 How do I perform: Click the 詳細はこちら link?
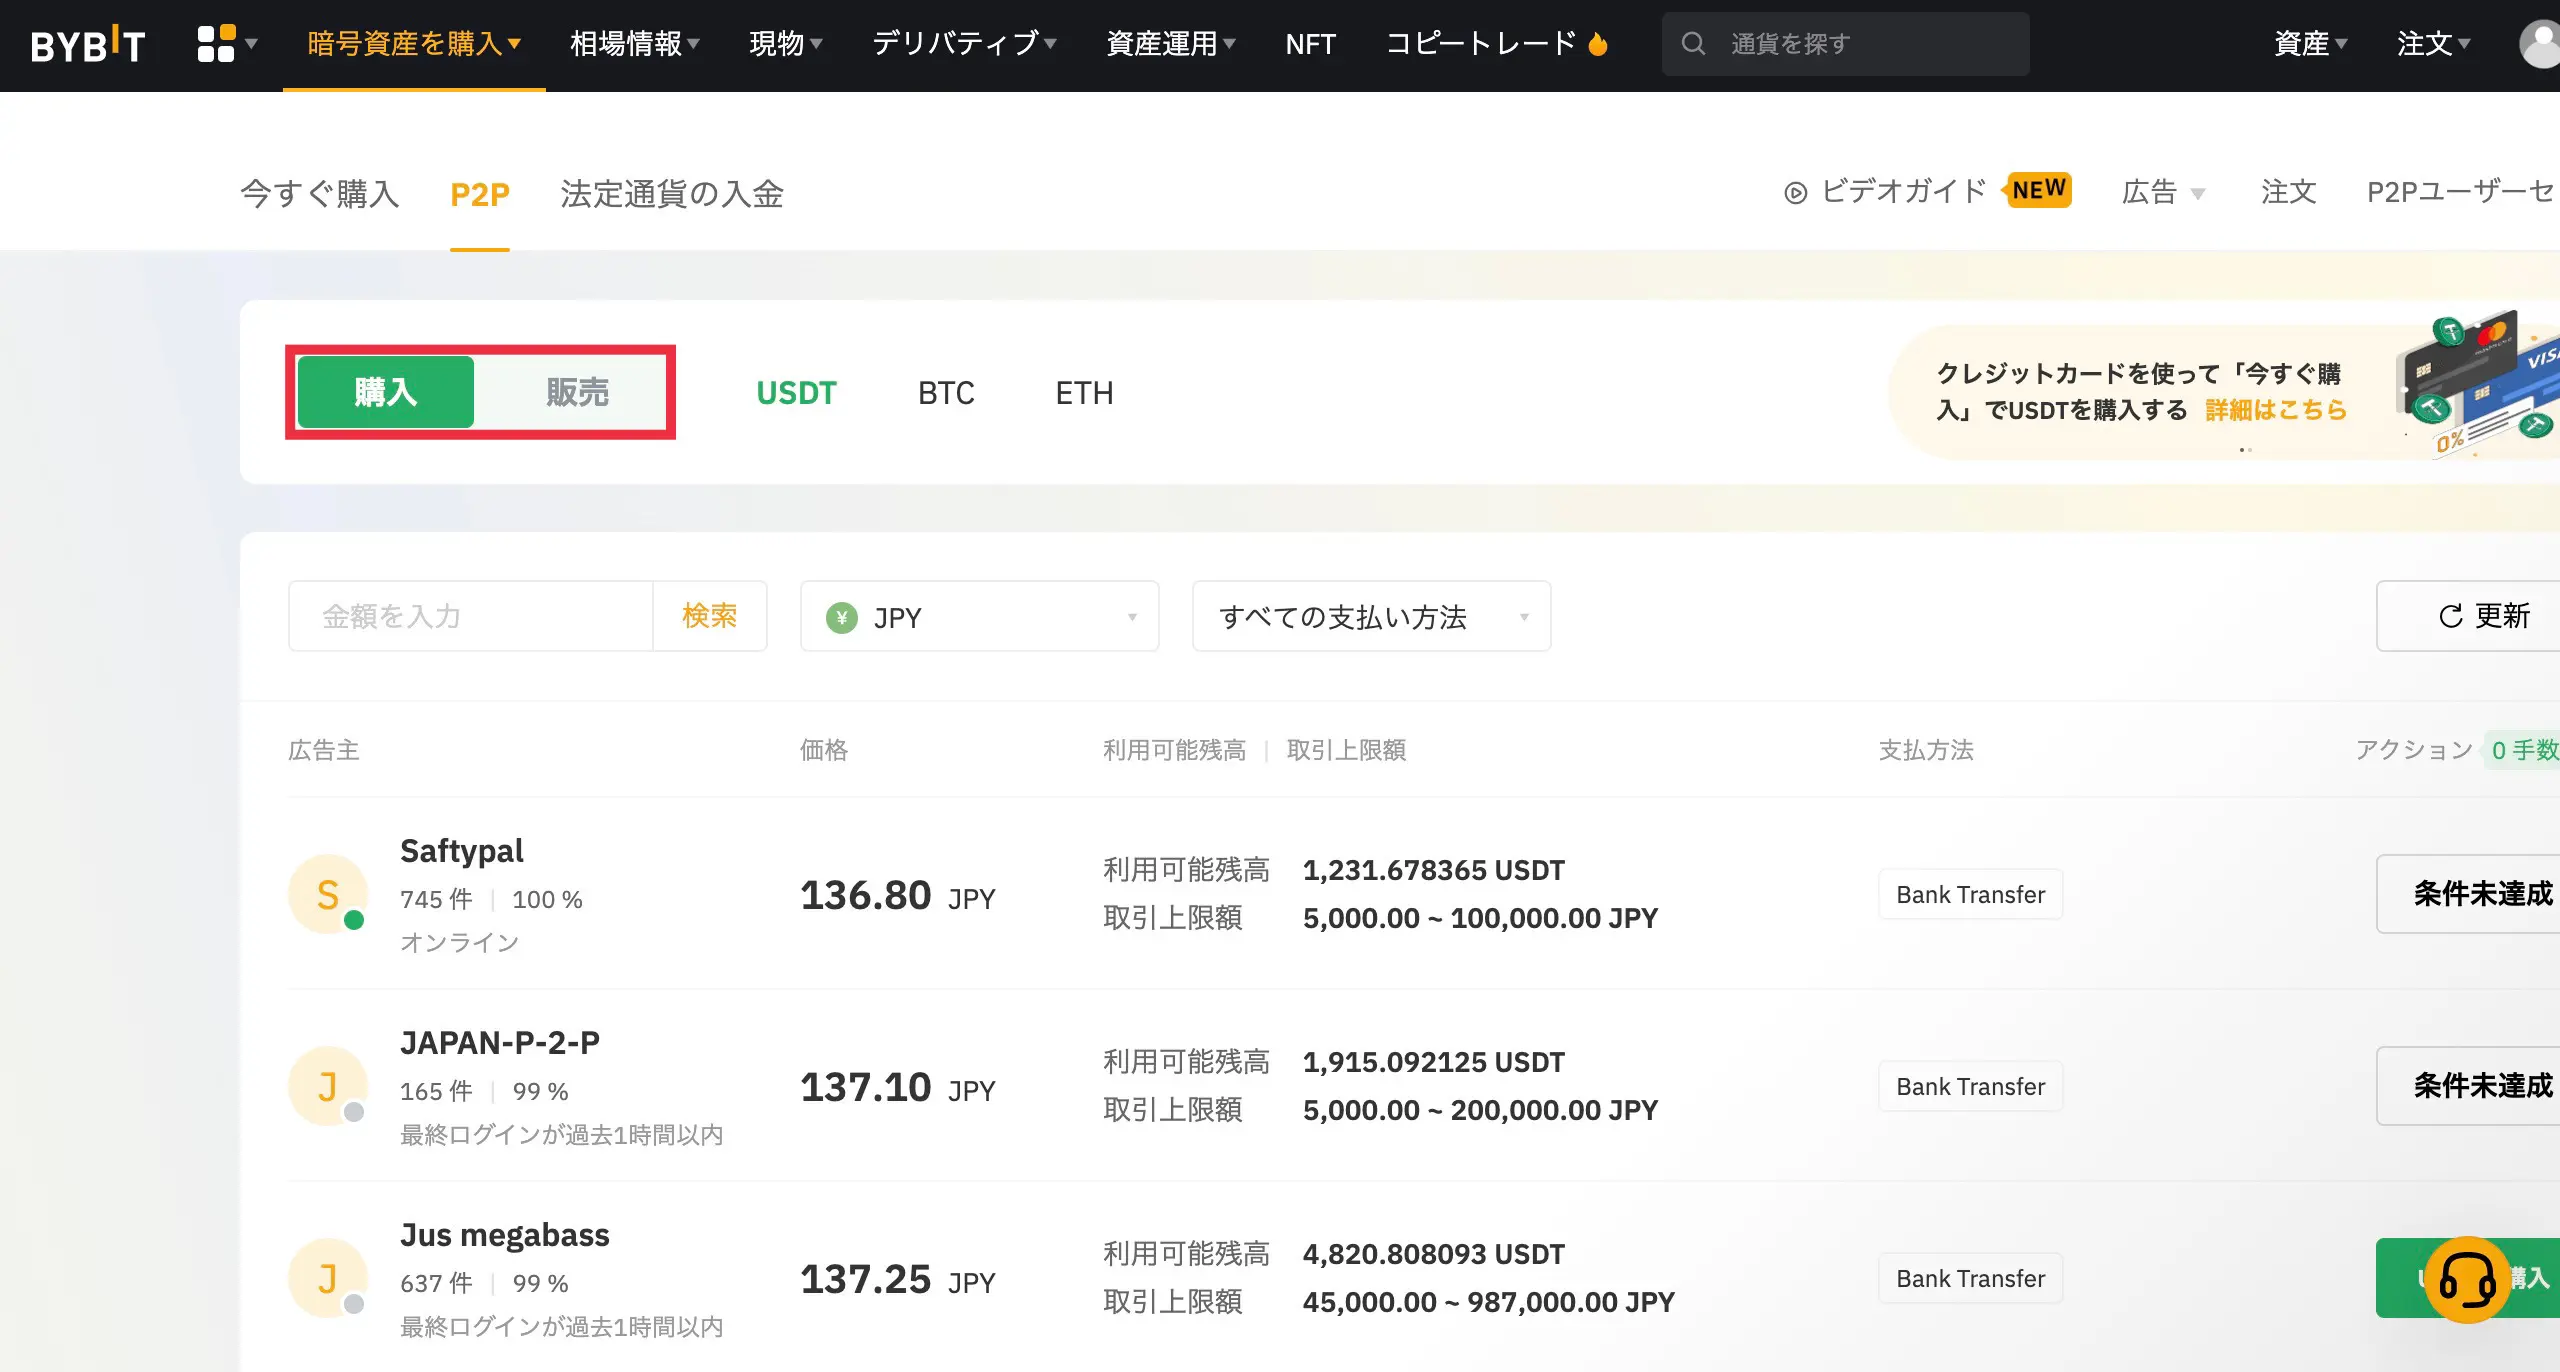pos(2276,410)
